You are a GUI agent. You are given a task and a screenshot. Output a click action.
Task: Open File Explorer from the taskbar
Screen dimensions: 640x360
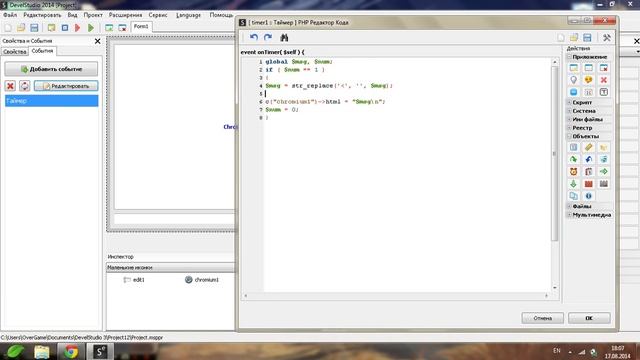42,351
